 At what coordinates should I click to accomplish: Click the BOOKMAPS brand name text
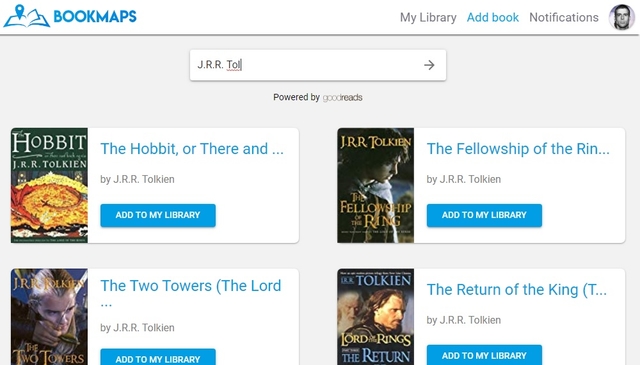[x=95, y=17]
